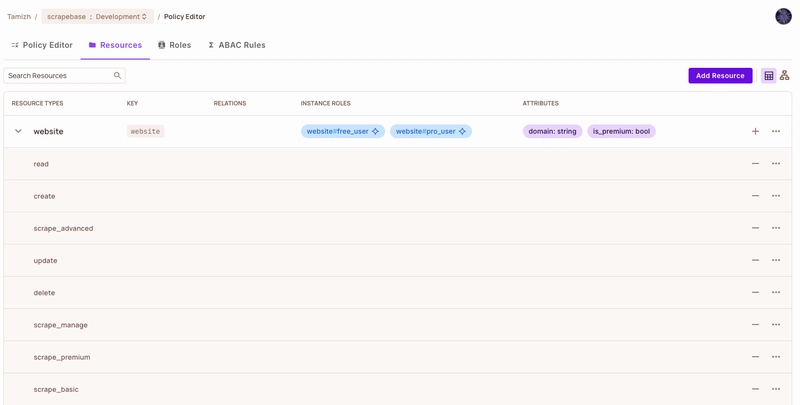
Task: Click the Add Resource button
Action: (720, 76)
